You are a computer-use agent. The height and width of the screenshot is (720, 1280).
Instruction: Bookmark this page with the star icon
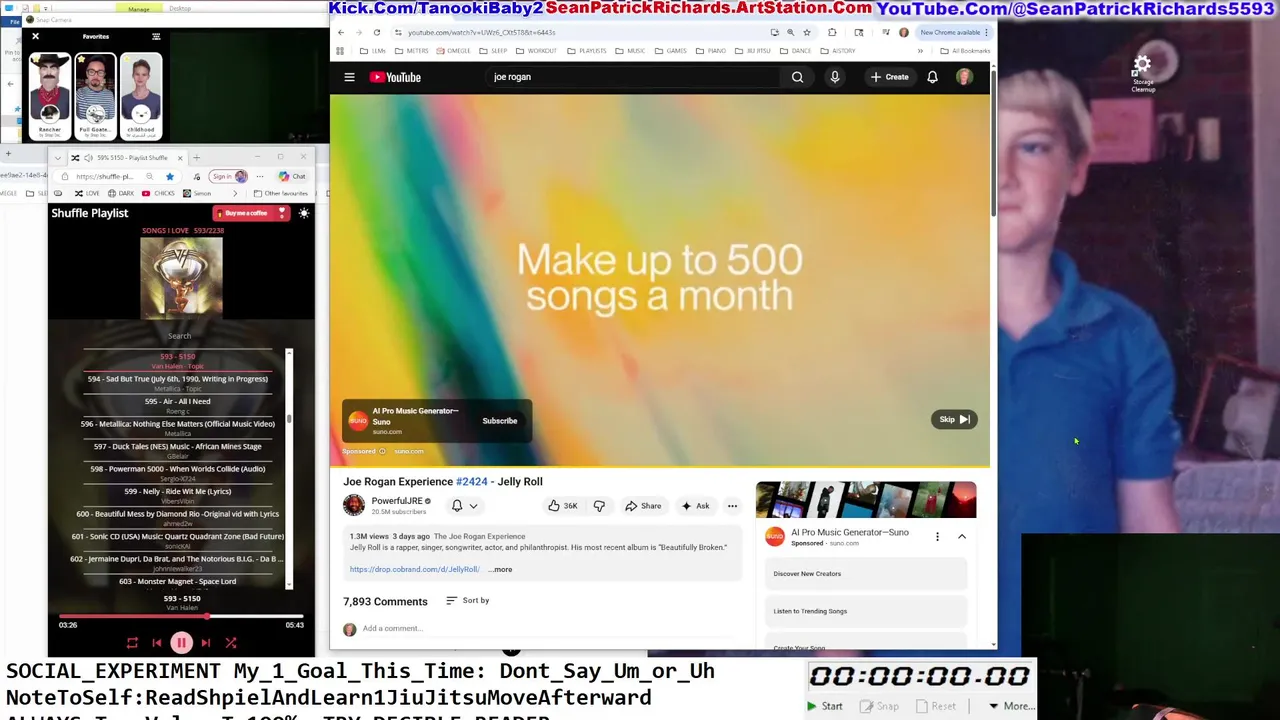(807, 32)
